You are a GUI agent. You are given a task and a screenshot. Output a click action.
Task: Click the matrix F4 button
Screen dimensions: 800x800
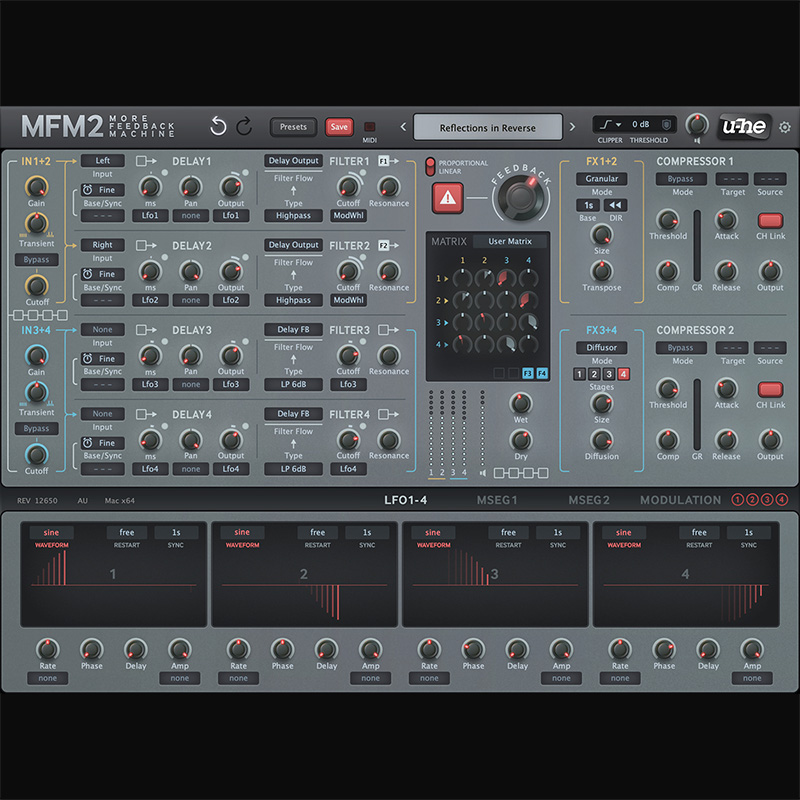click(542, 373)
